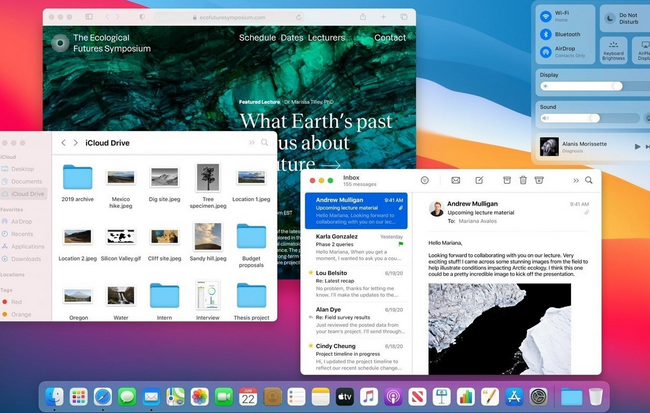Select AirDrop in the Finder sidebar
Image resolution: width=650 pixels, height=413 pixels.
tap(23, 221)
